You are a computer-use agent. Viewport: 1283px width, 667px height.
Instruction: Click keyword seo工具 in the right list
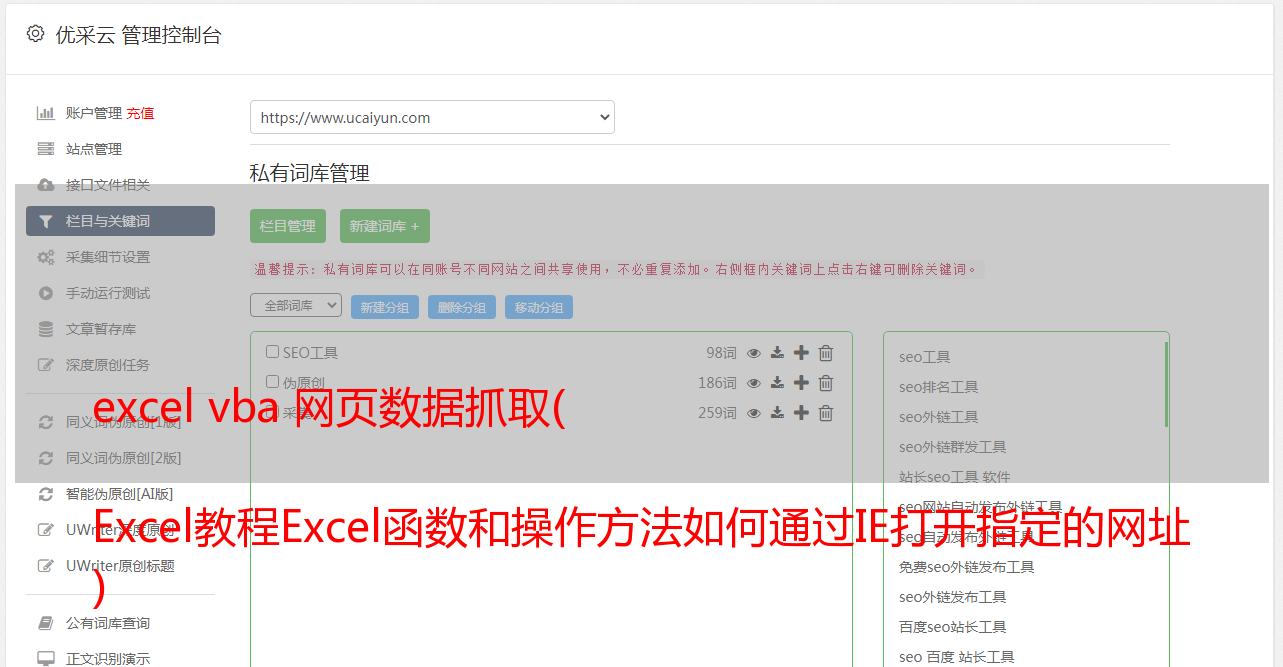[925, 357]
